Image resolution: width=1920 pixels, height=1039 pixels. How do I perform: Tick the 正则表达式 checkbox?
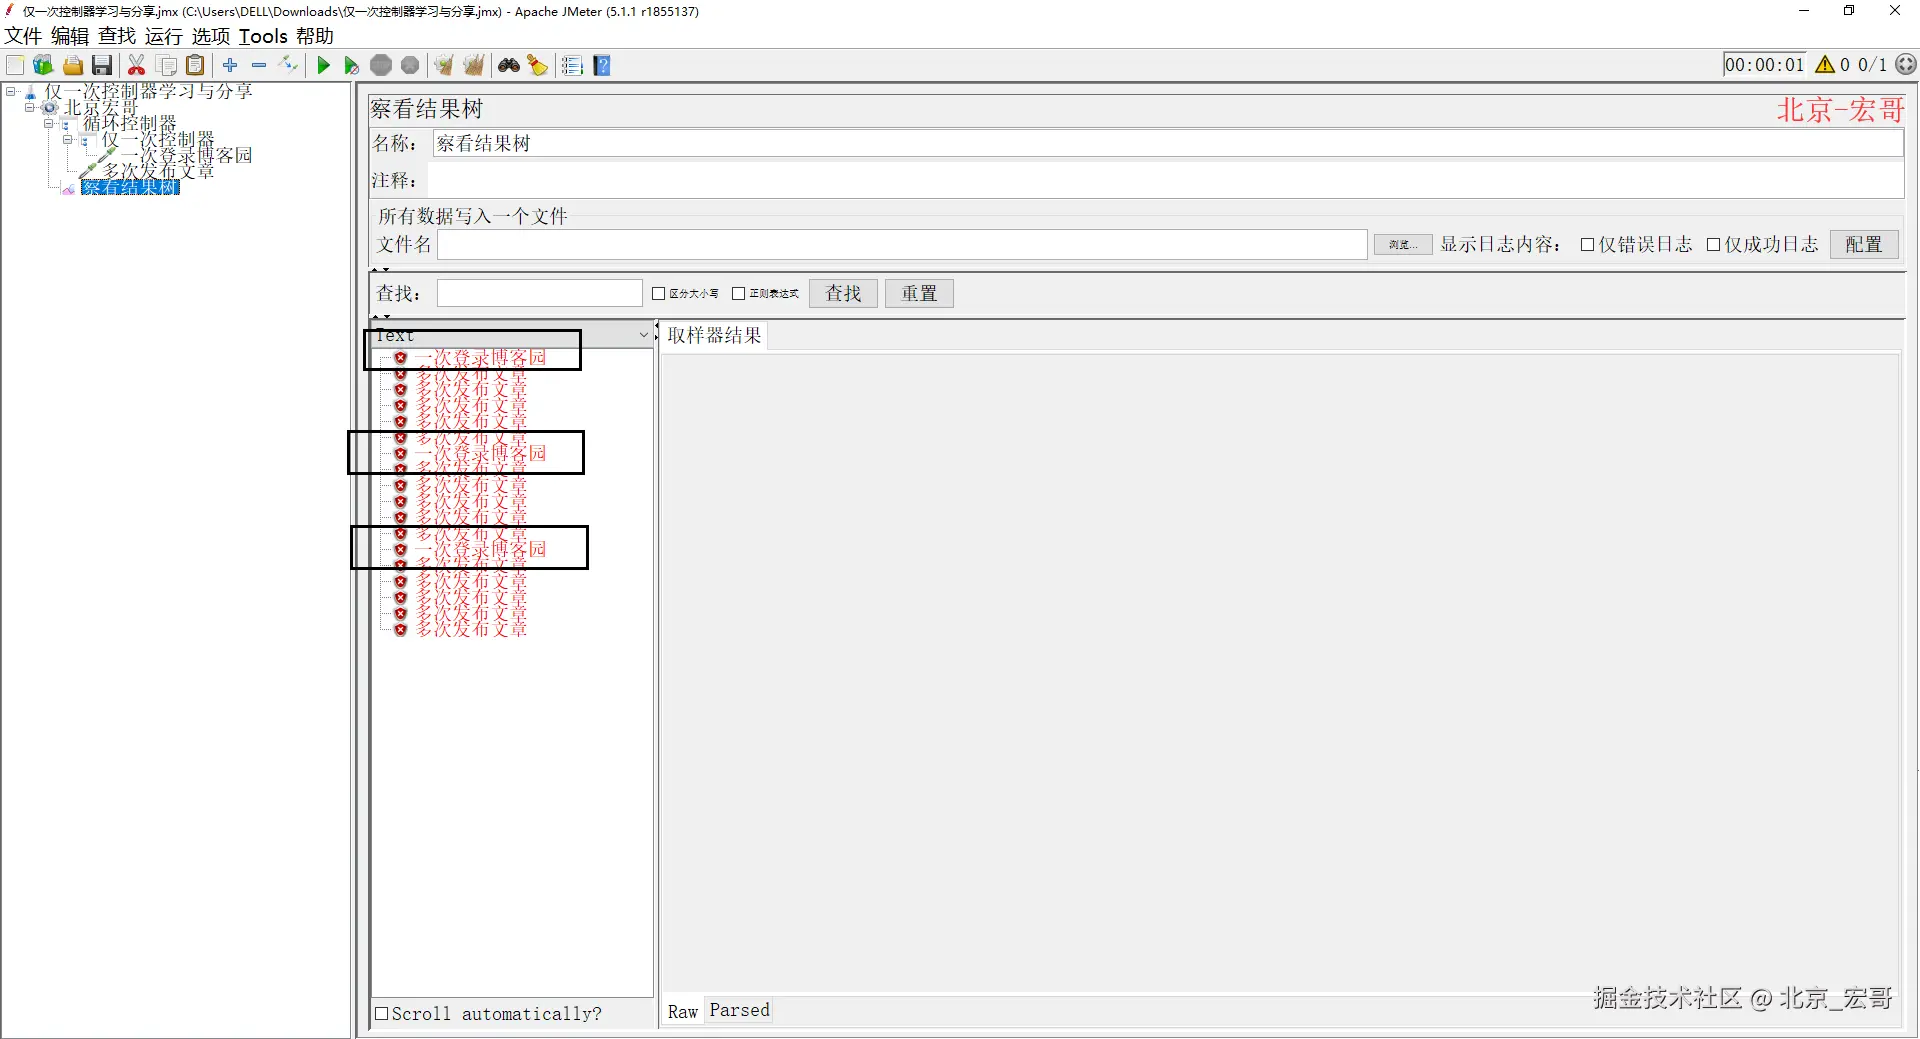[x=739, y=294]
